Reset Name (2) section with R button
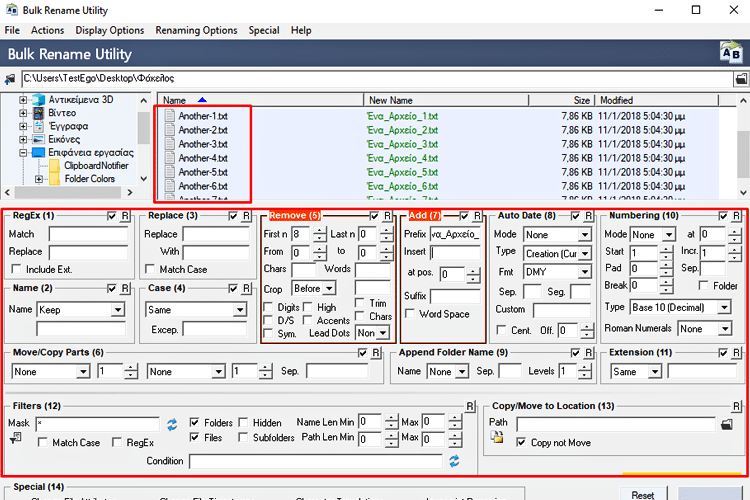The width and height of the screenshot is (750, 500). 125,289
